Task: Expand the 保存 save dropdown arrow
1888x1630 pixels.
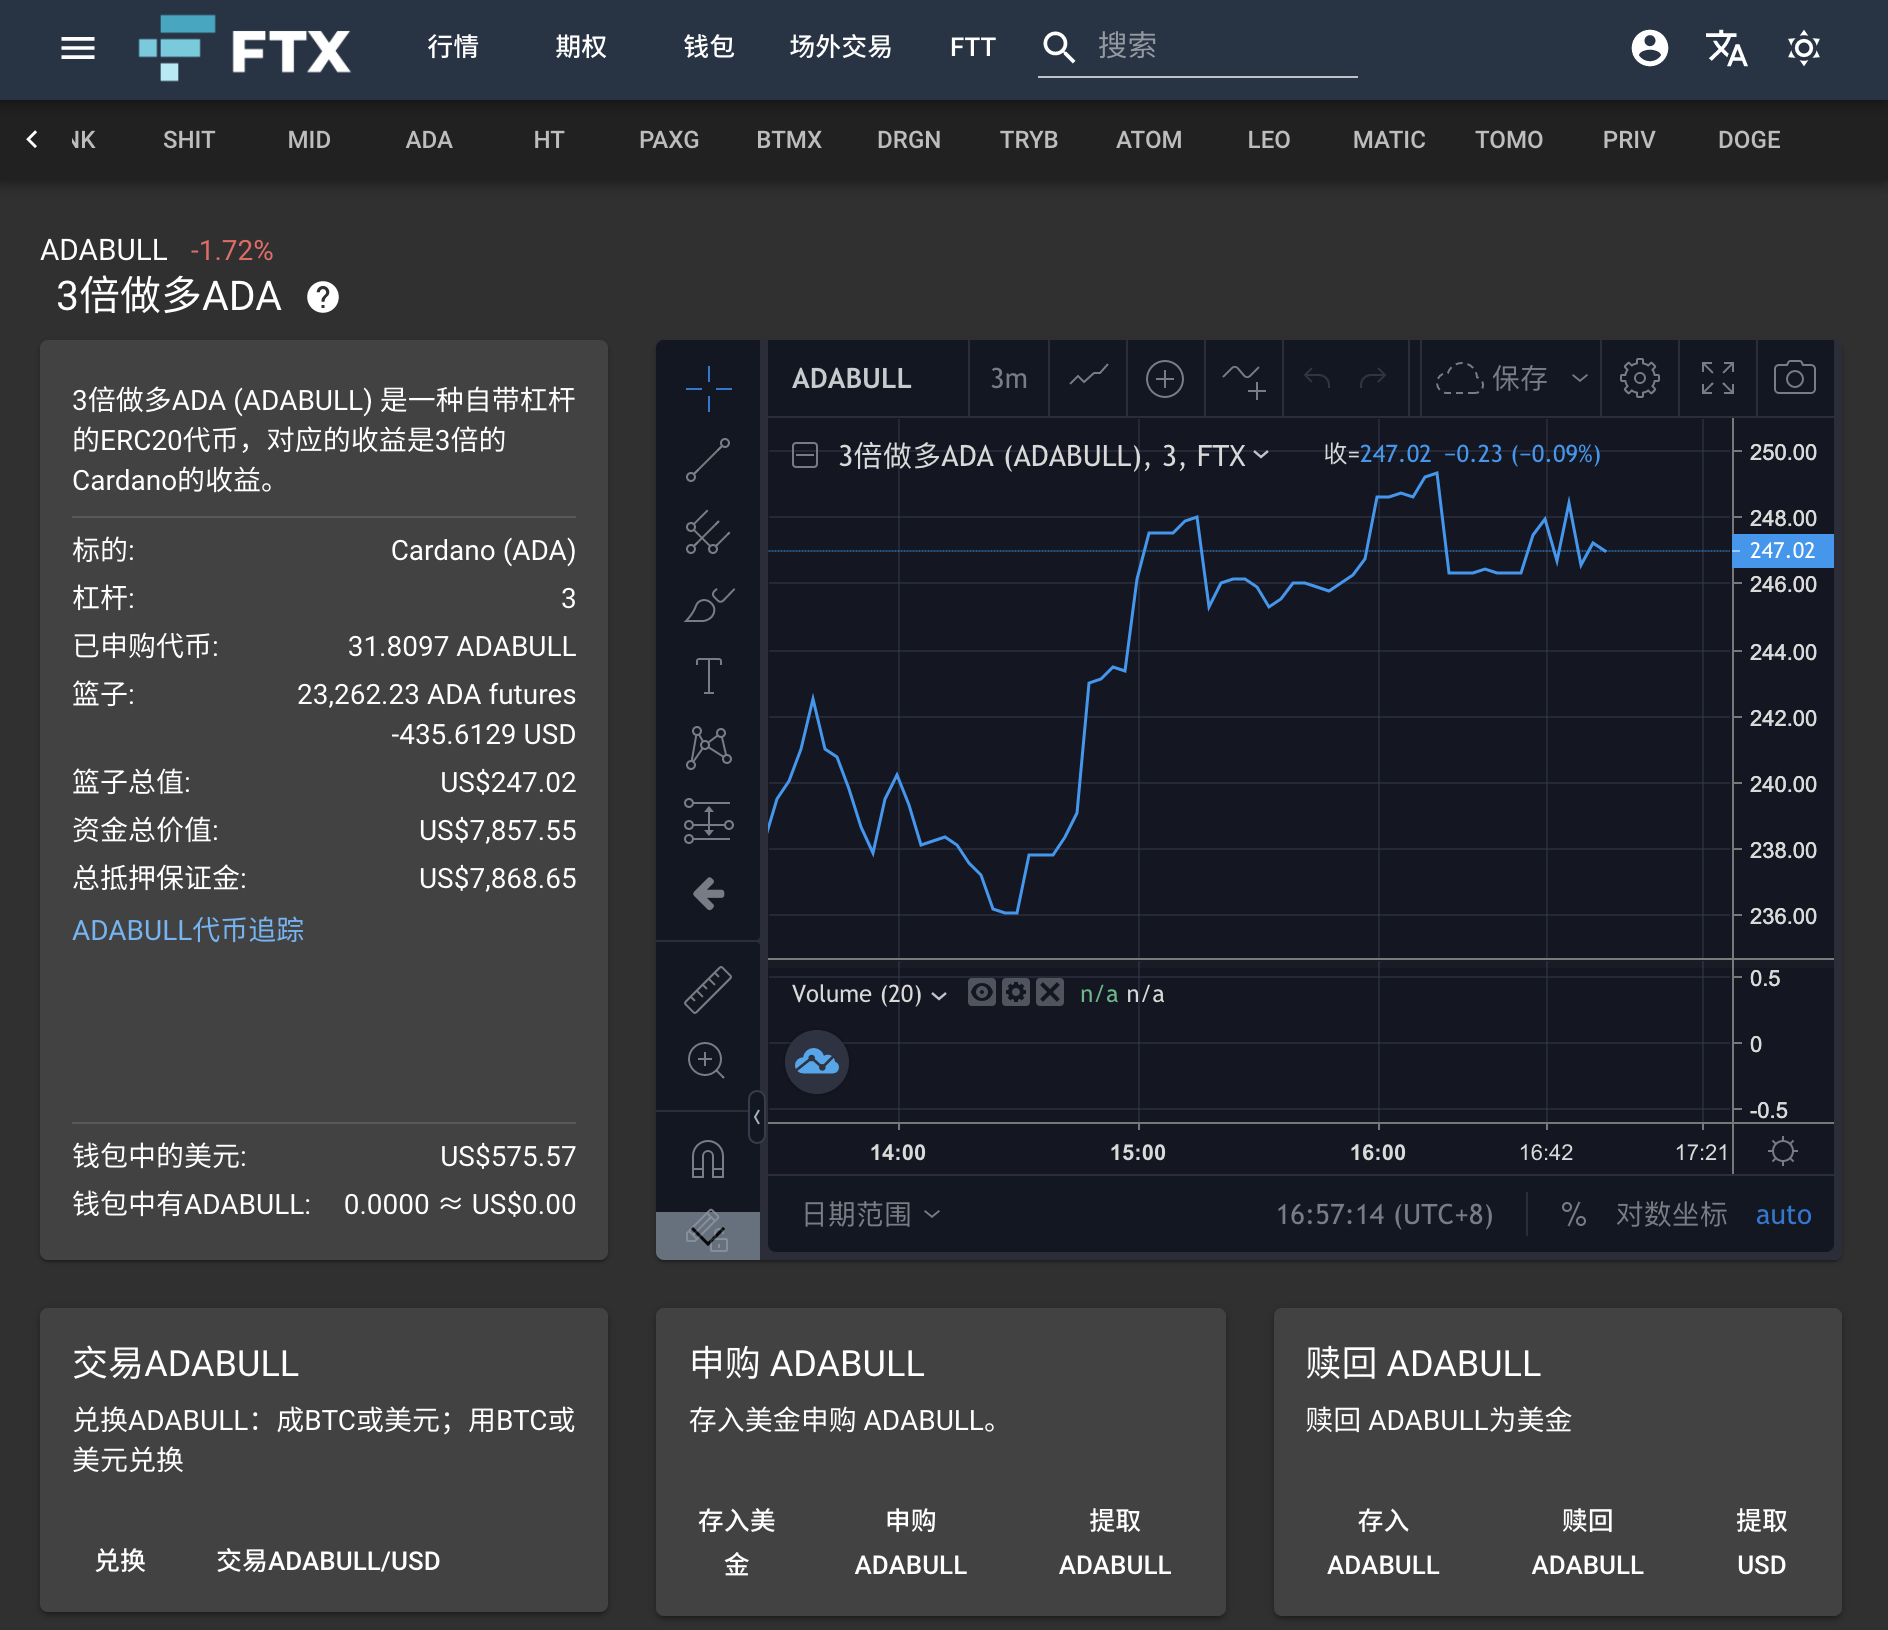Action: coord(1580,378)
